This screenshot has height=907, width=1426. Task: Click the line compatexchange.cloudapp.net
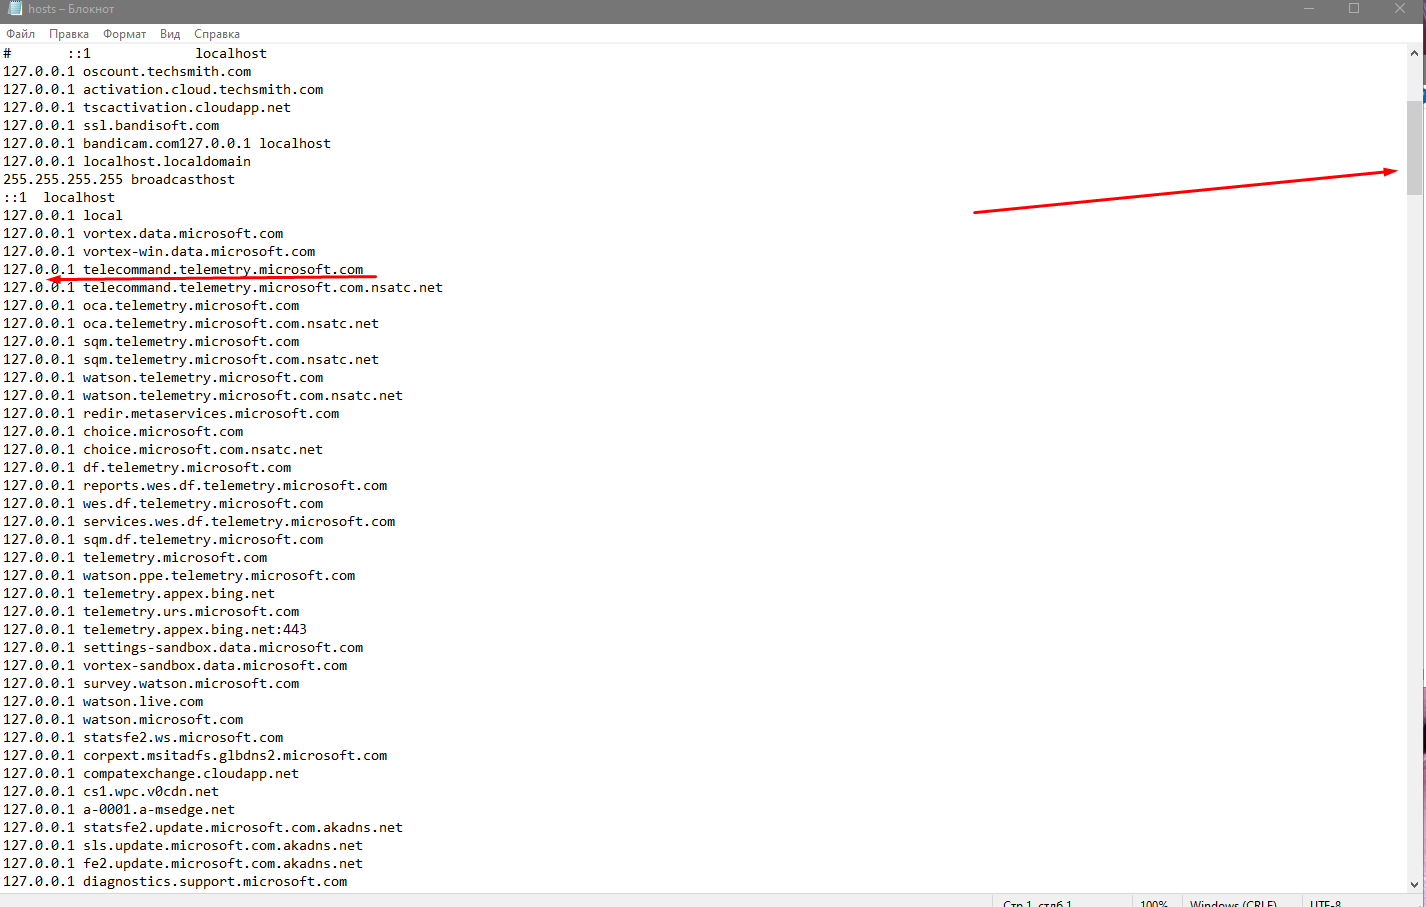pos(151,774)
